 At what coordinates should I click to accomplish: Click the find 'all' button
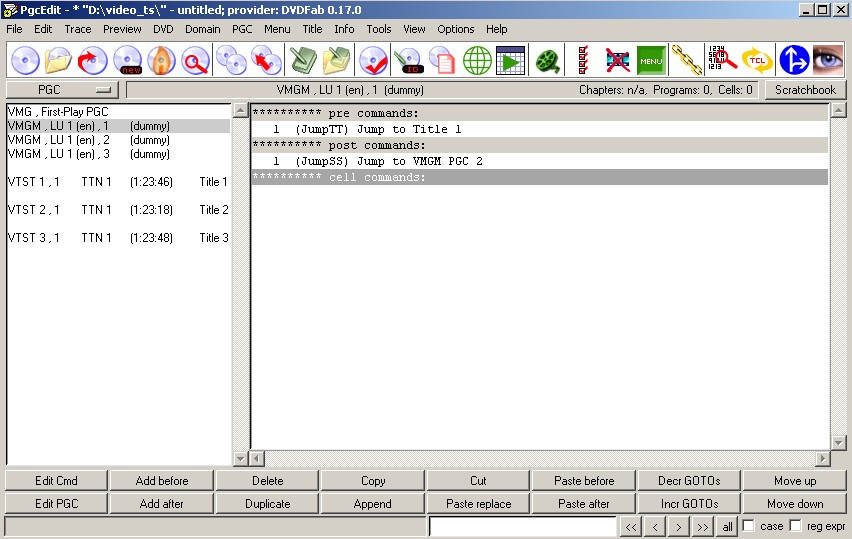(x=727, y=527)
